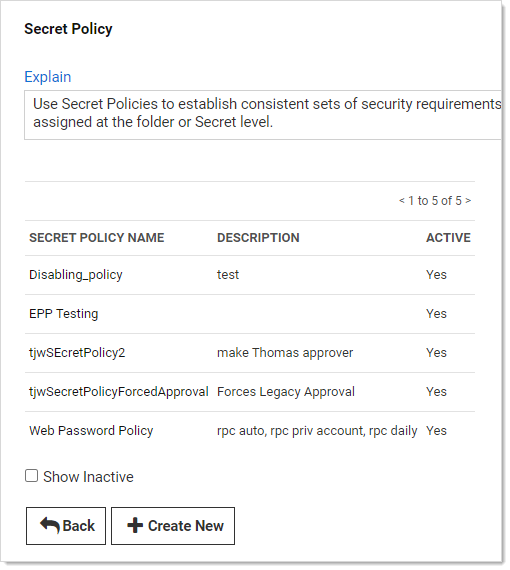The height and width of the screenshot is (570, 510).
Task: Enable the Show Inactive checkbox
Action: pos(32,476)
